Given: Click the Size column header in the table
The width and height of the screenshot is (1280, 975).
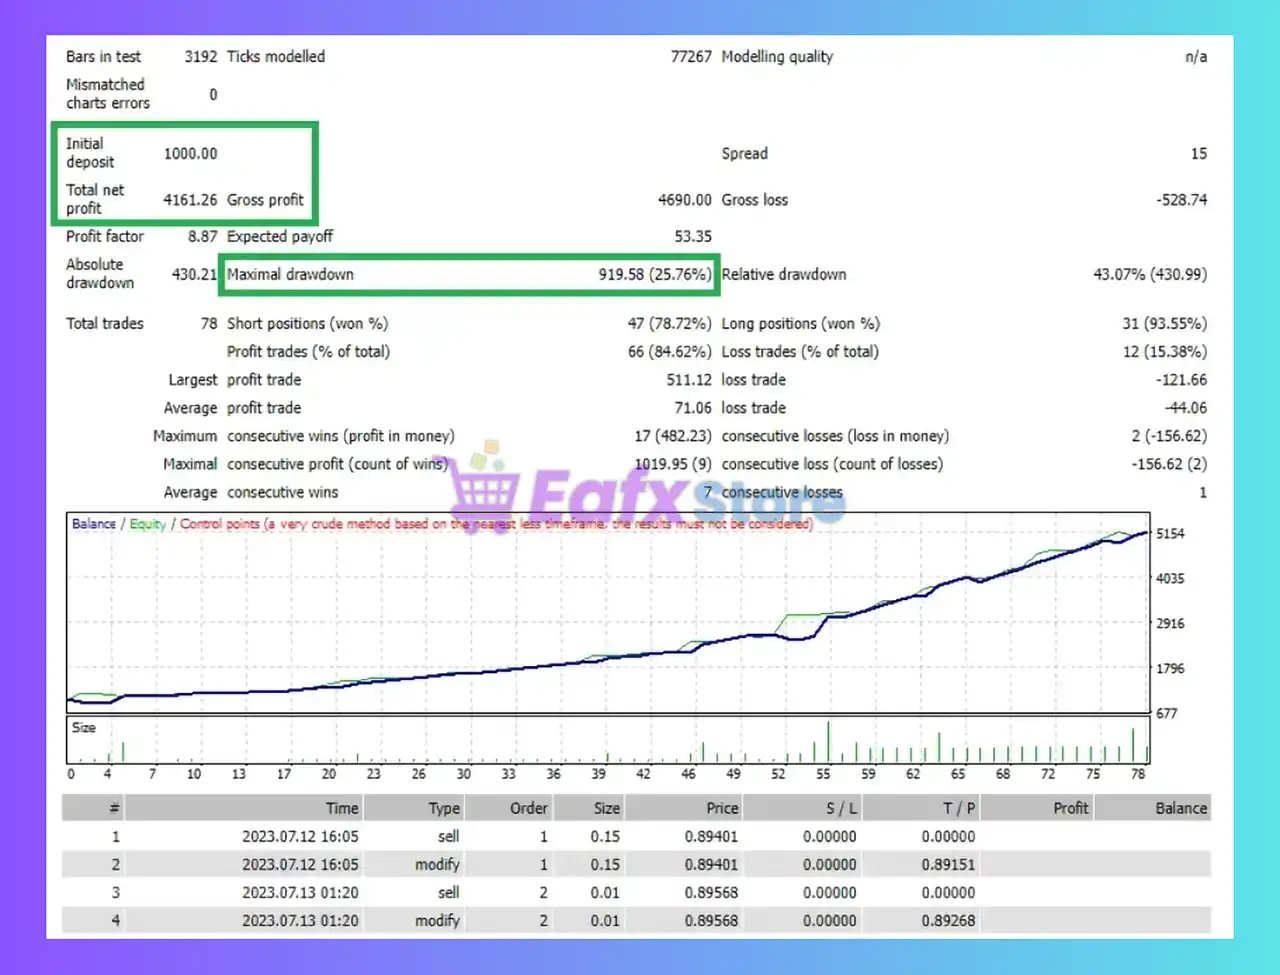Looking at the screenshot, I should pyautogui.click(x=606, y=808).
